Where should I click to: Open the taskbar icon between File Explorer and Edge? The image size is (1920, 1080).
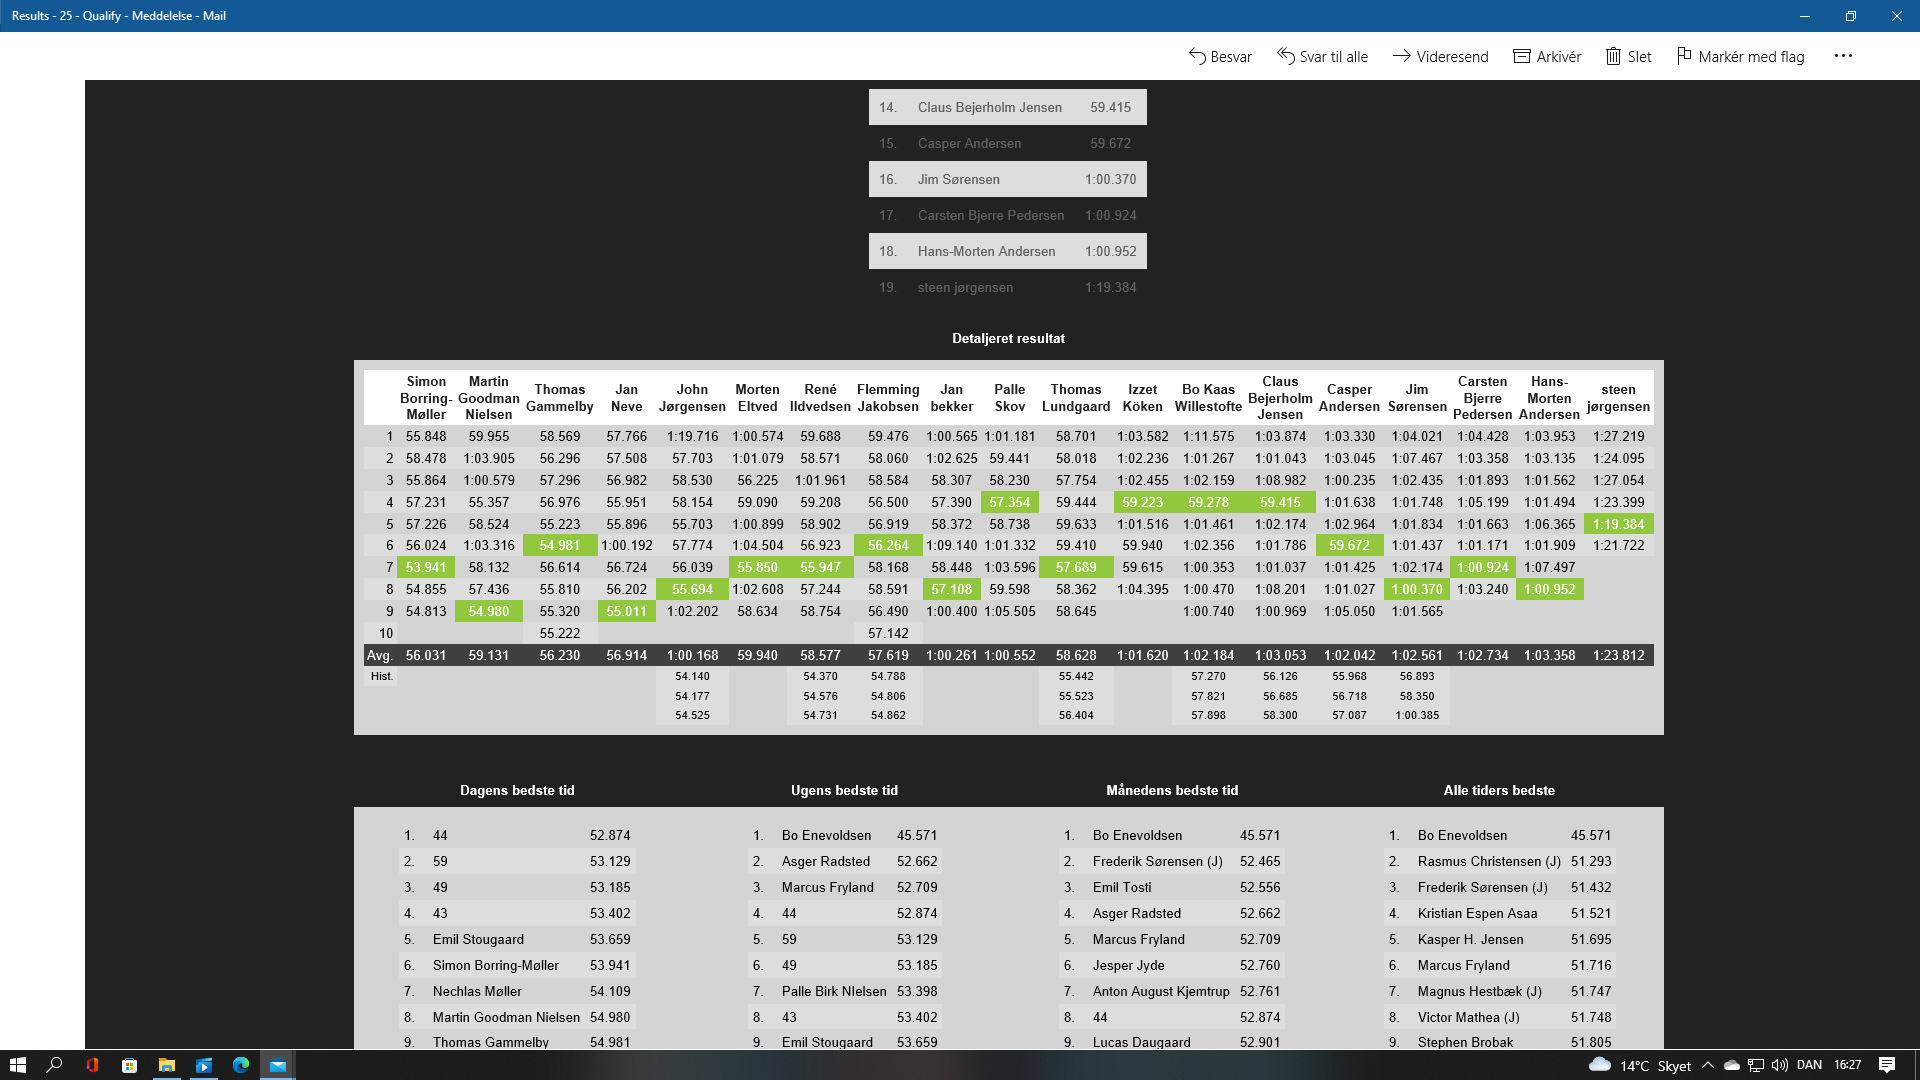204,1065
